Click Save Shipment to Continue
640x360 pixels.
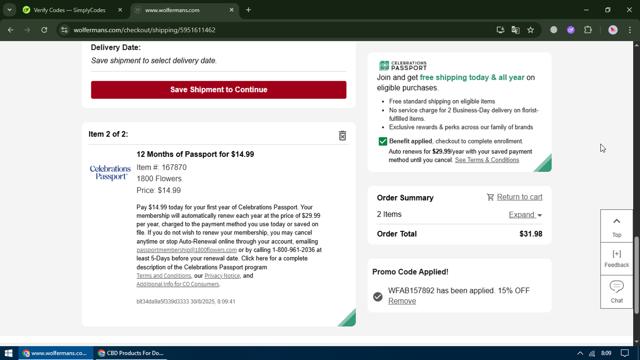coord(218,90)
